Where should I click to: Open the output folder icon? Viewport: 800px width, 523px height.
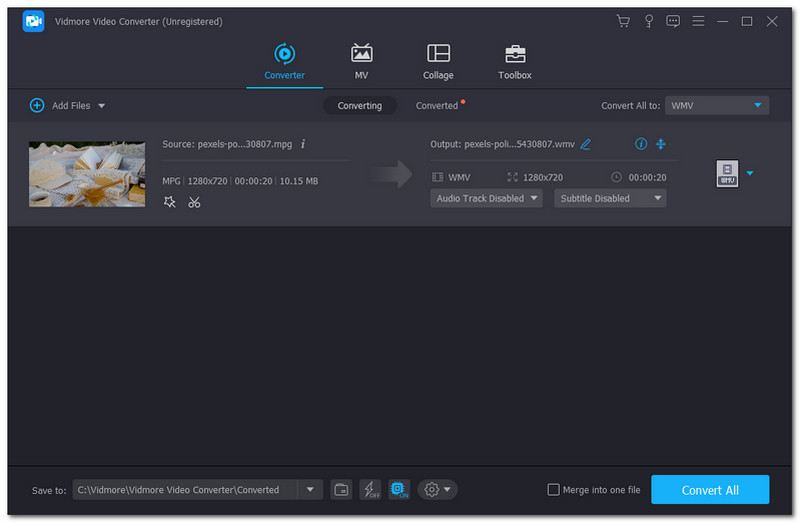(342, 489)
